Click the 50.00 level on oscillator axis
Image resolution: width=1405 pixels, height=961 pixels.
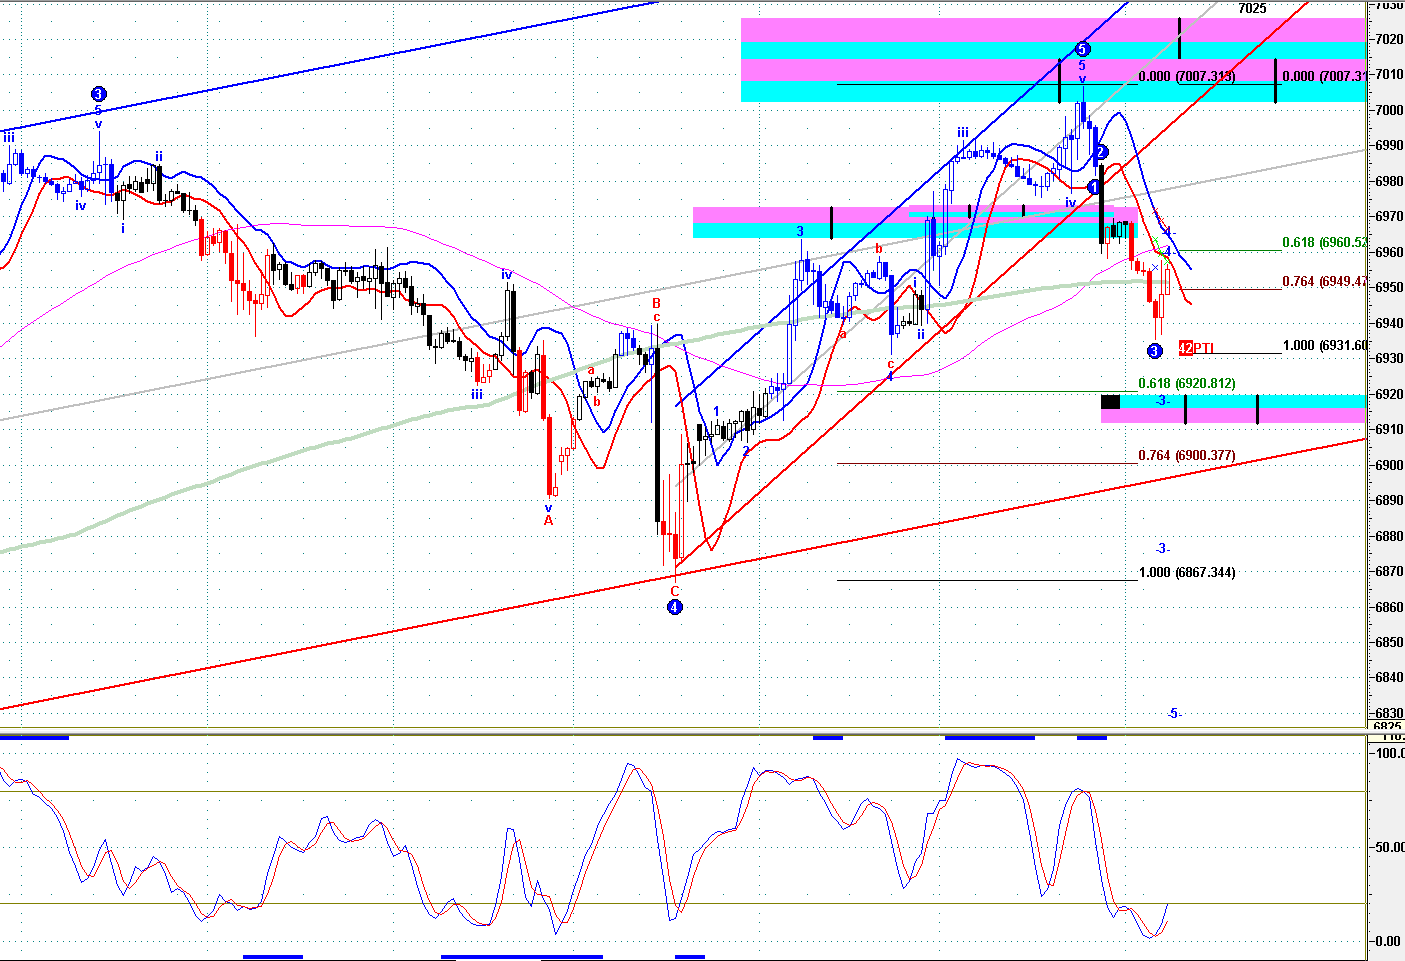(1388, 847)
